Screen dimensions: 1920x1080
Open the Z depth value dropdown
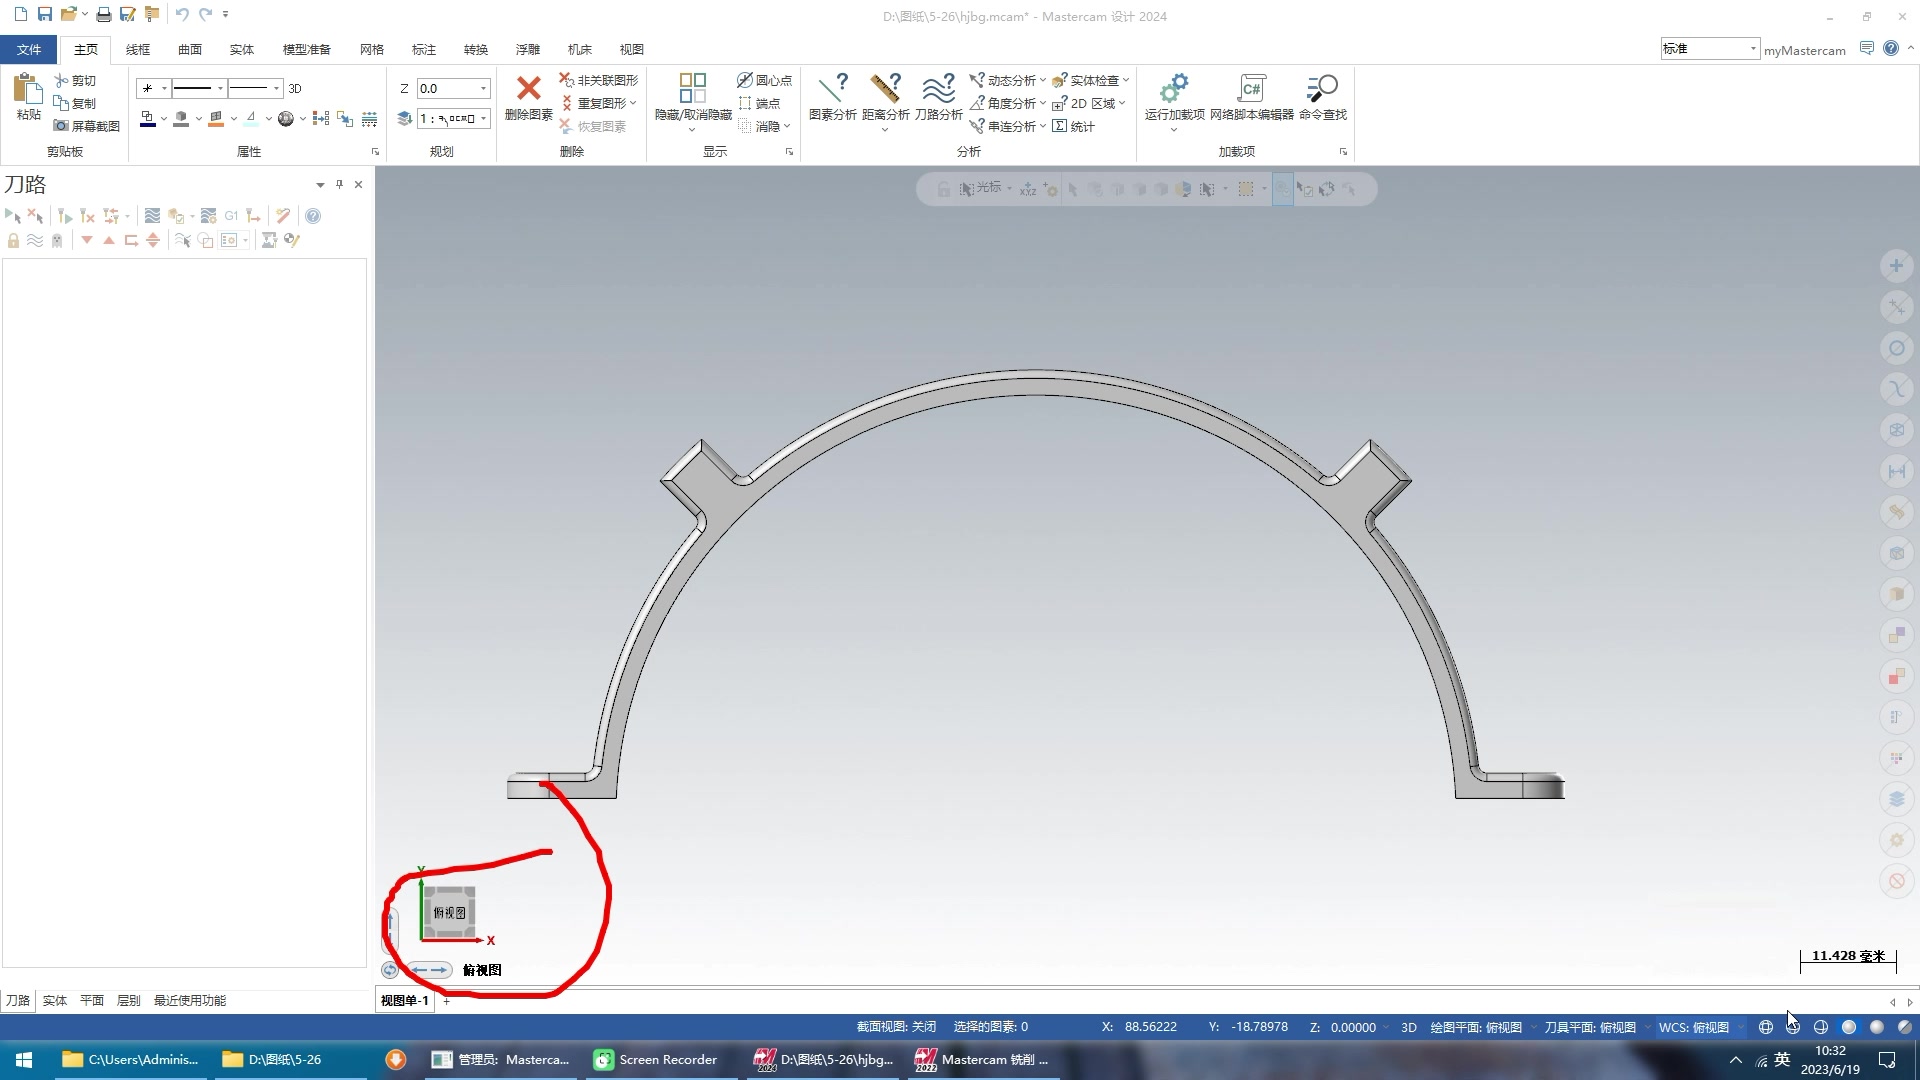click(x=484, y=89)
